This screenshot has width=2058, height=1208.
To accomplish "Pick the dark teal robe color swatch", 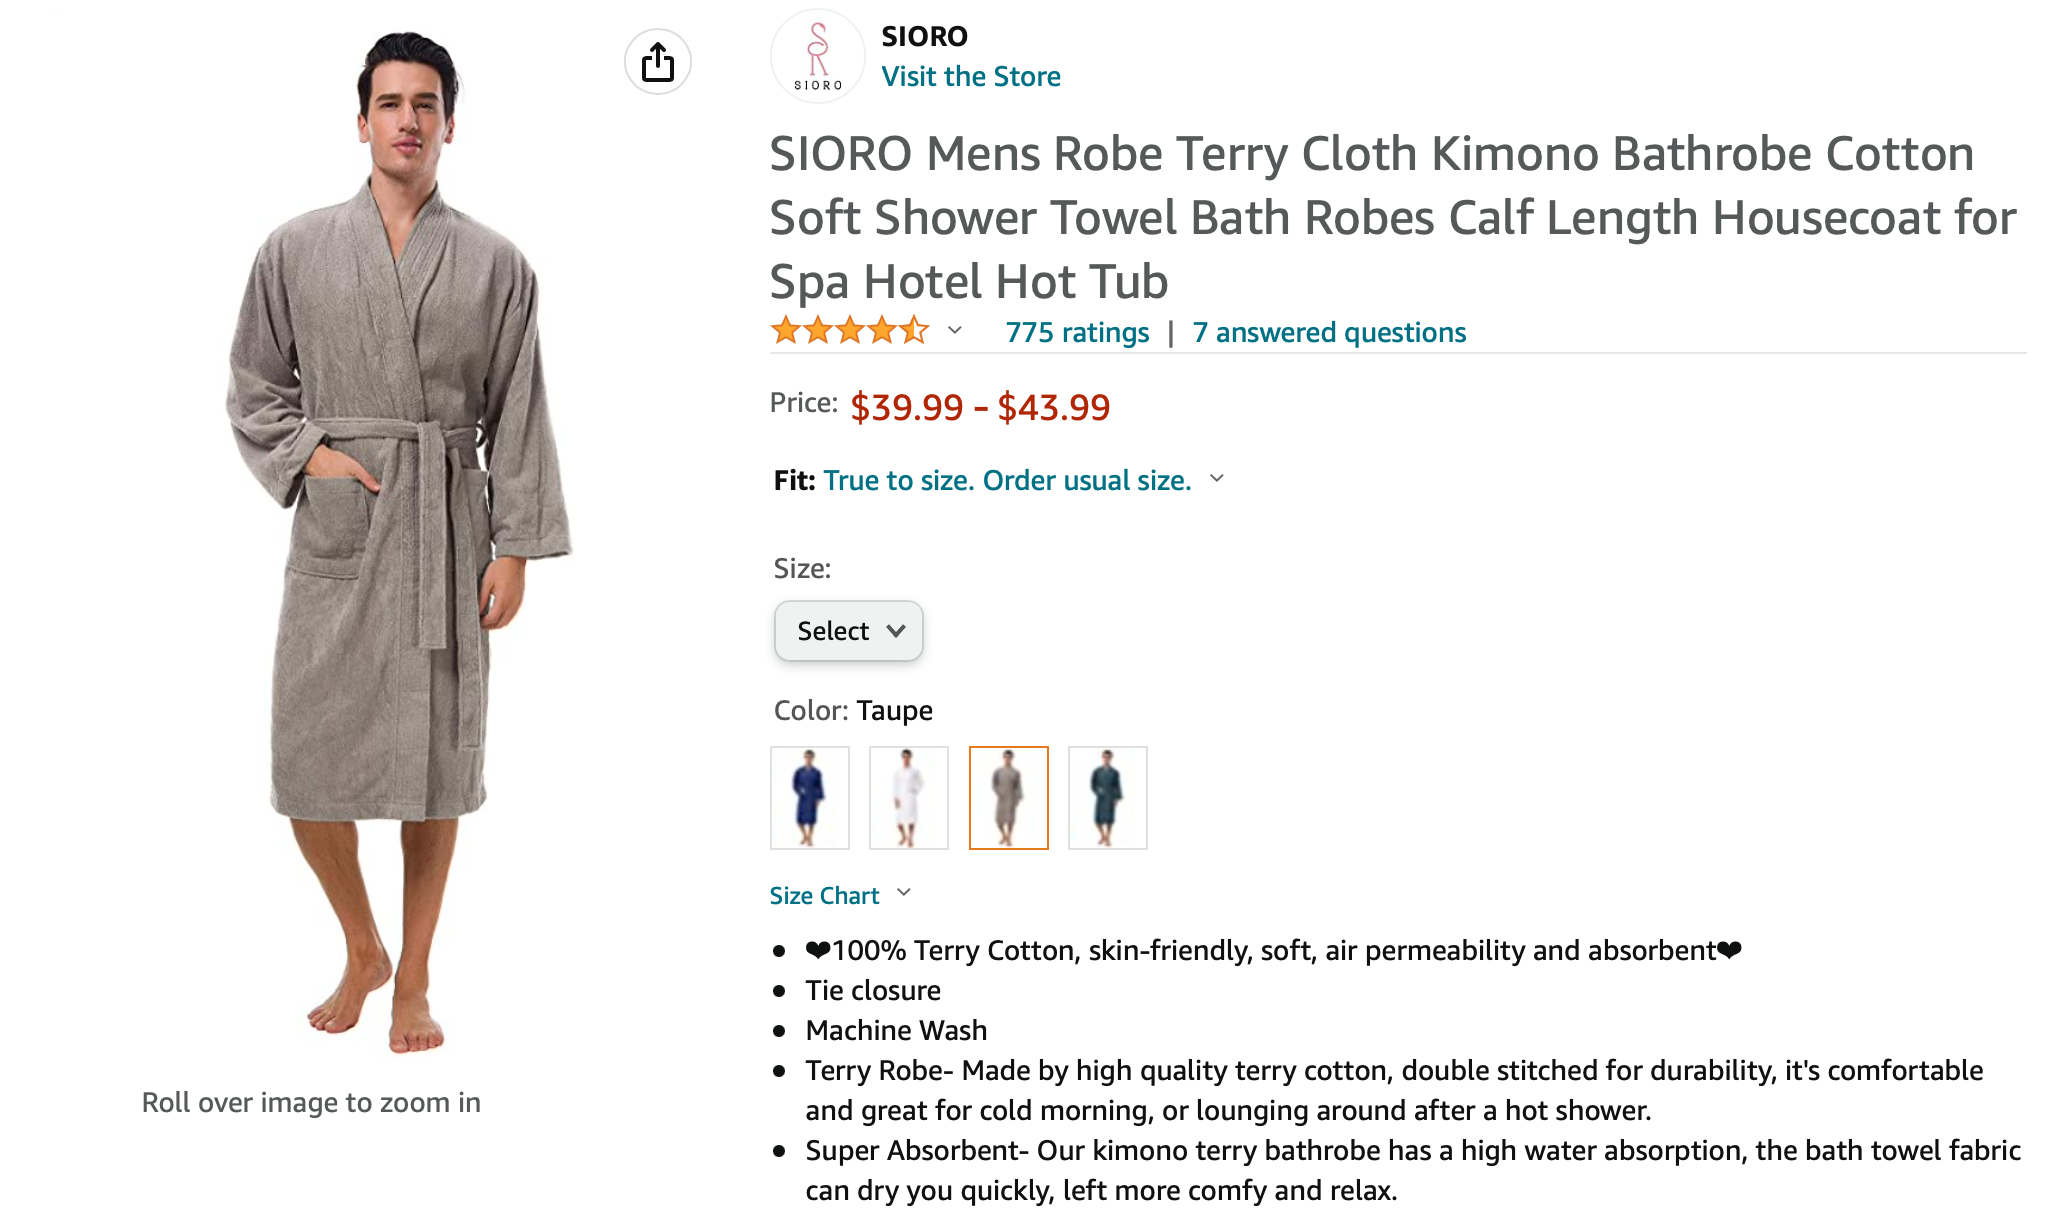I will tap(1108, 798).
